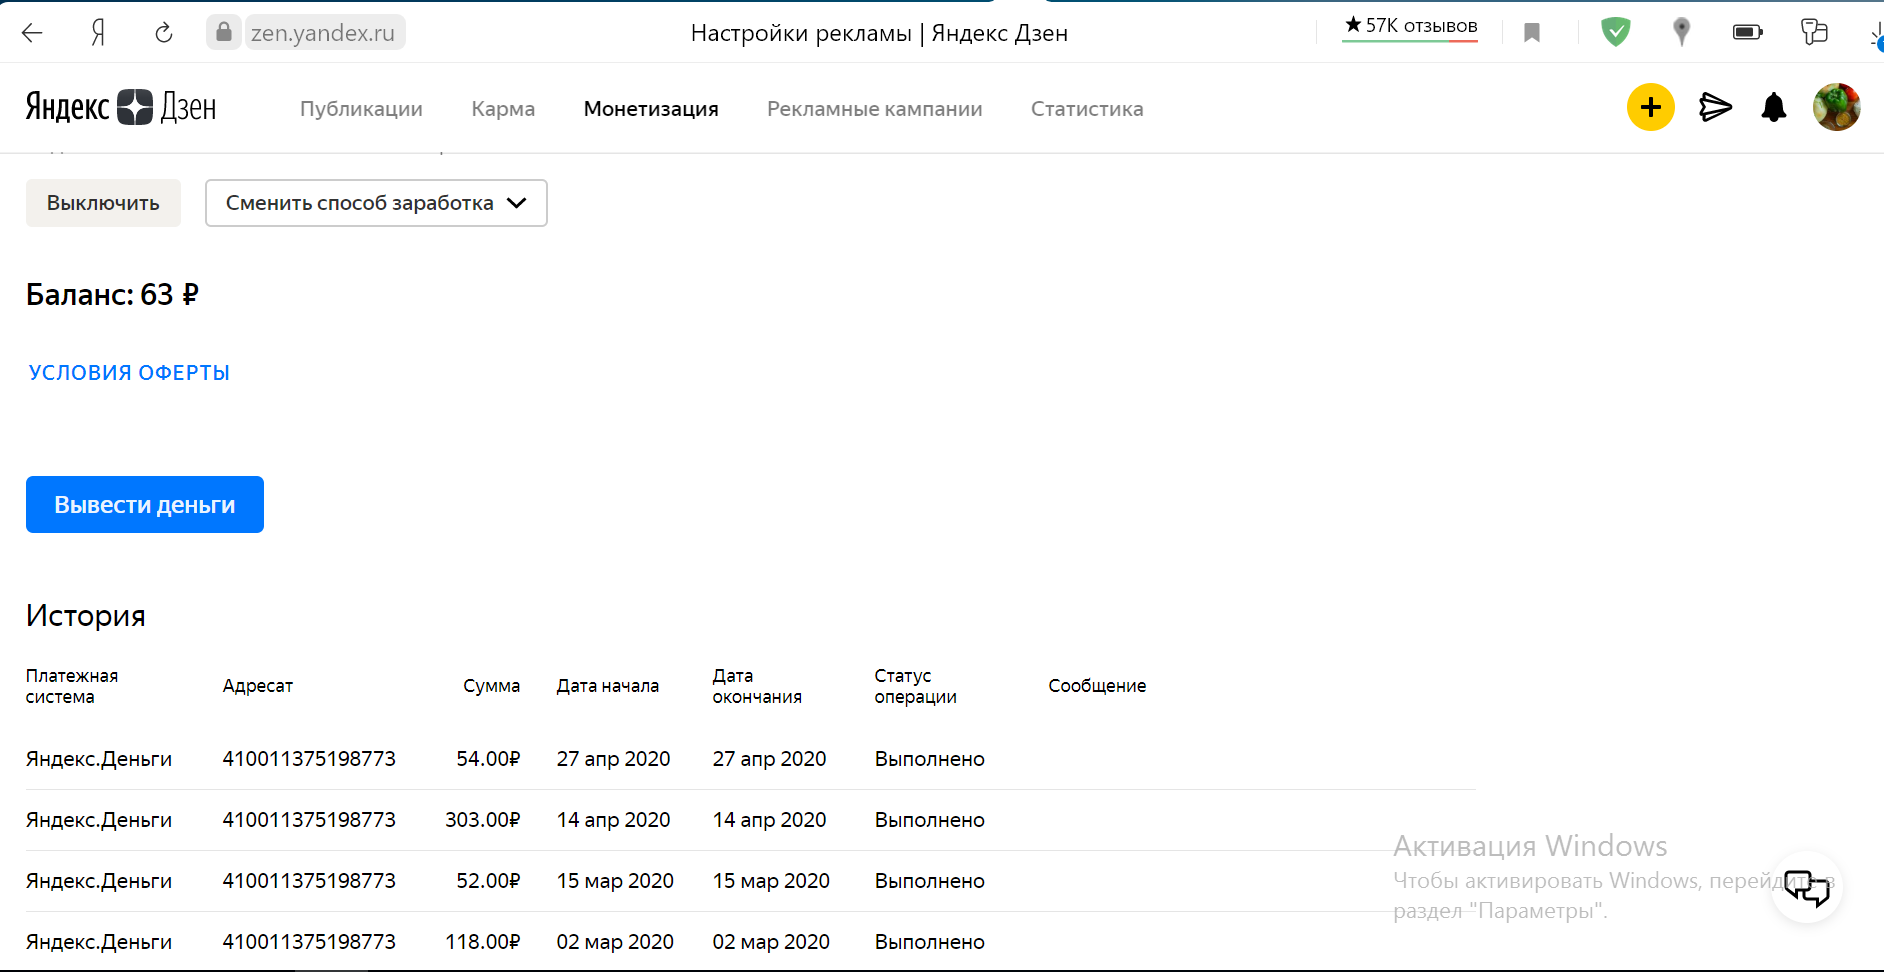Open the Карма tab

point(503,109)
